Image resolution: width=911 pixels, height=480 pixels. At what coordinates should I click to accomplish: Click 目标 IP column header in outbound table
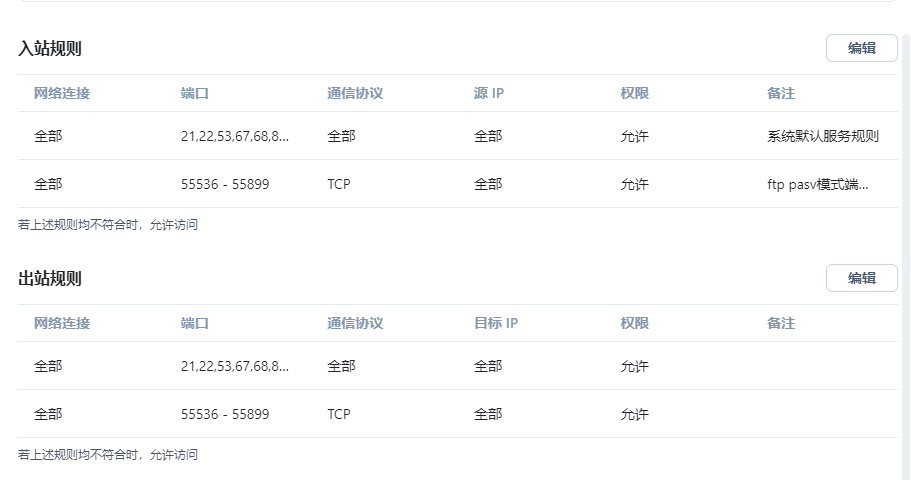tap(496, 323)
